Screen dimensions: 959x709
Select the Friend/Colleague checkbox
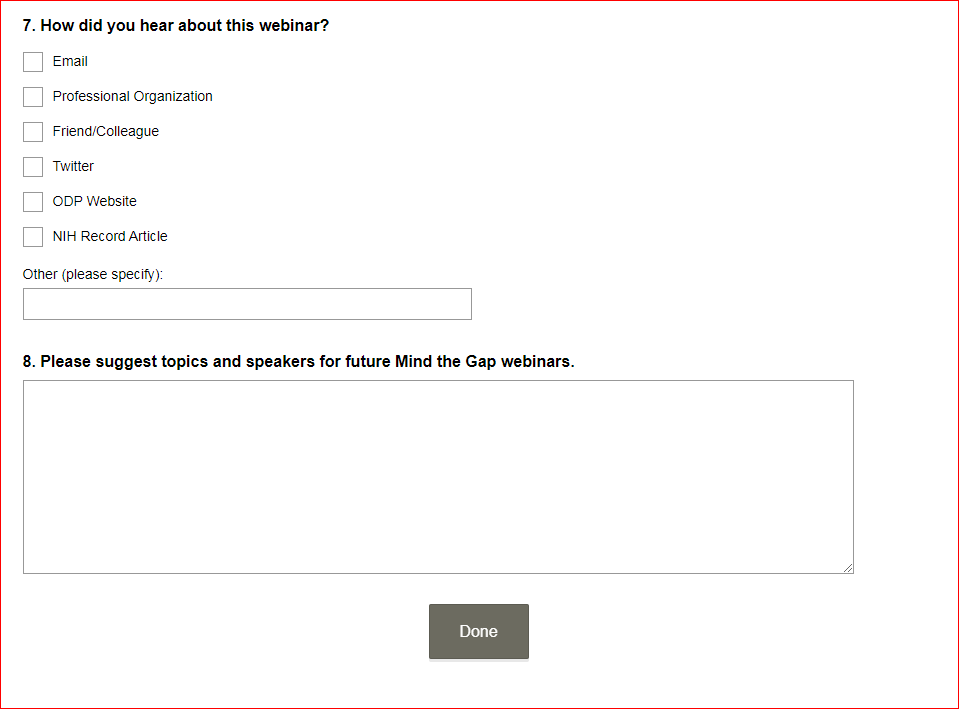tap(33, 132)
